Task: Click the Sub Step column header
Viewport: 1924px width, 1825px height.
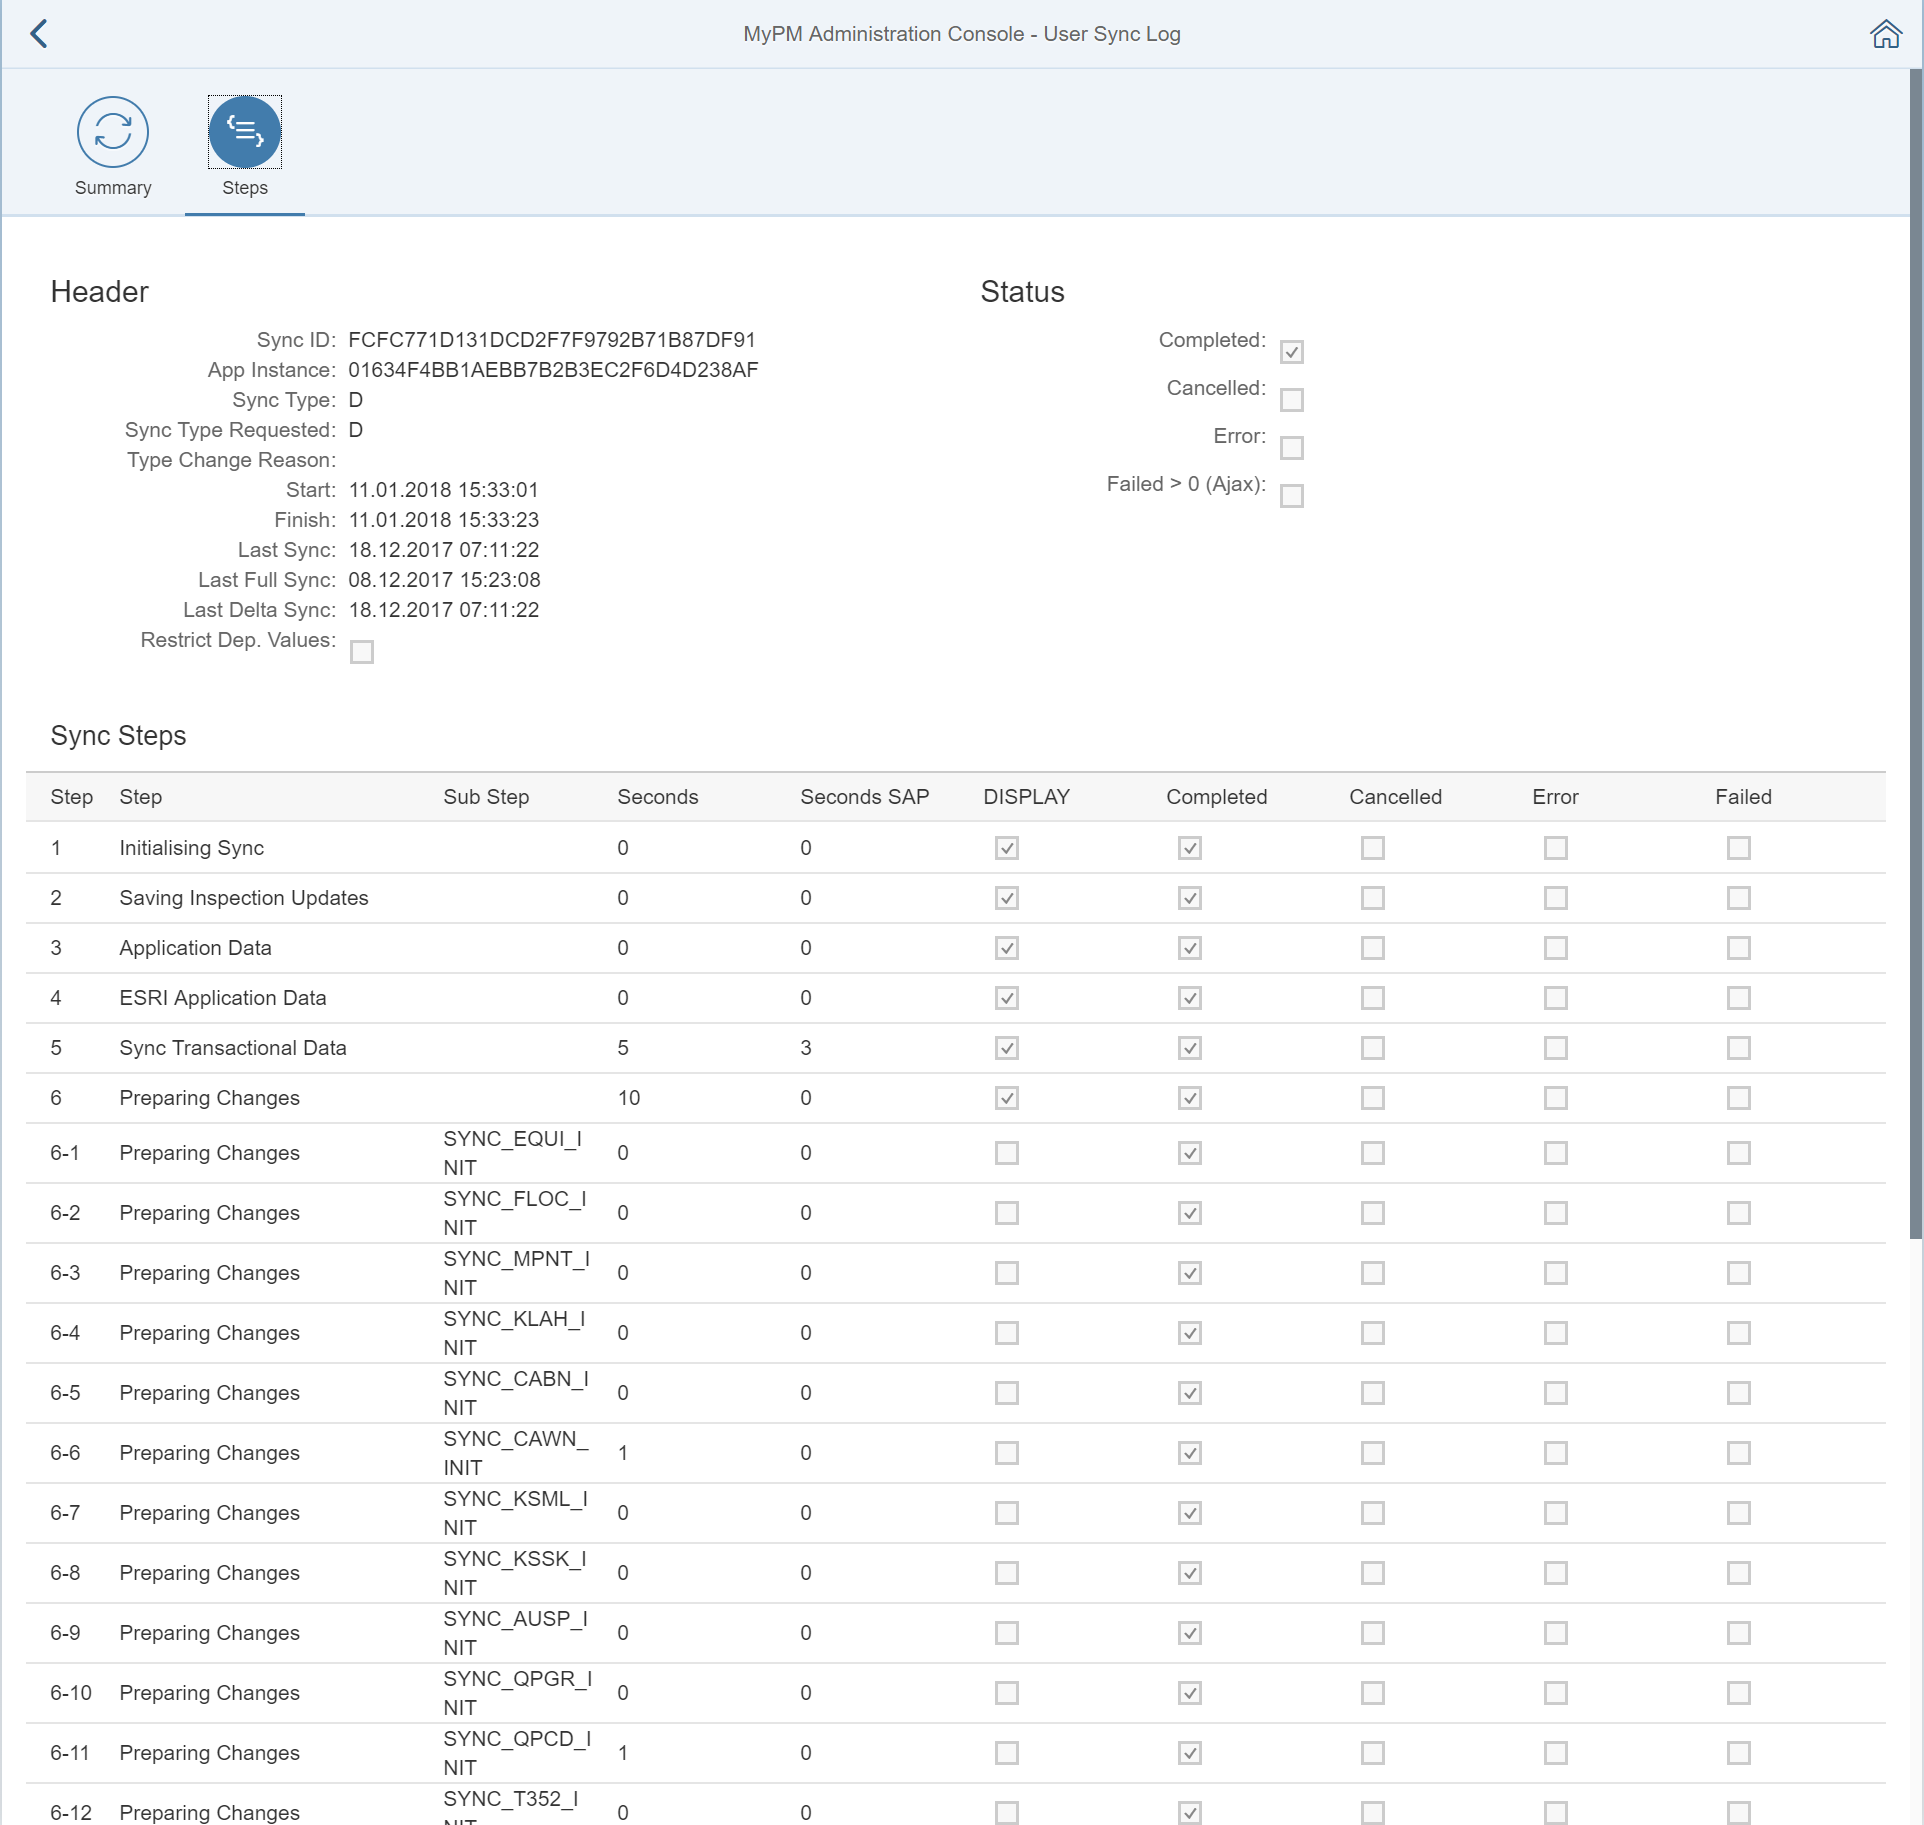Action: 486,797
